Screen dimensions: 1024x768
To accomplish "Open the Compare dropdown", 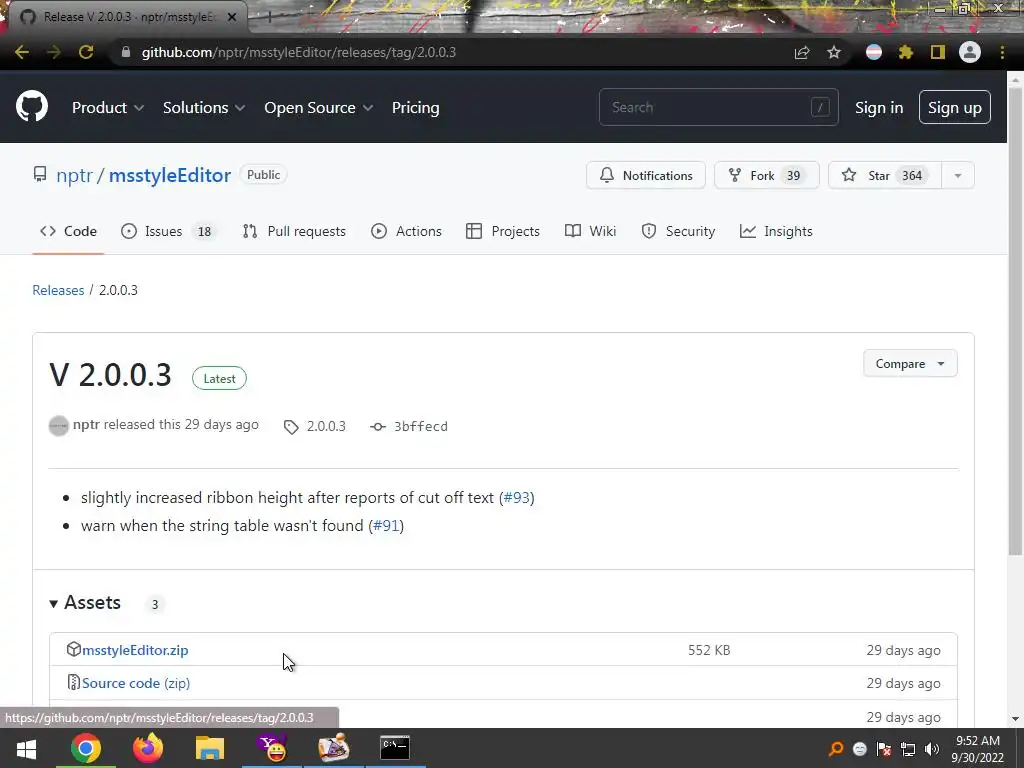I will [910, 364].
